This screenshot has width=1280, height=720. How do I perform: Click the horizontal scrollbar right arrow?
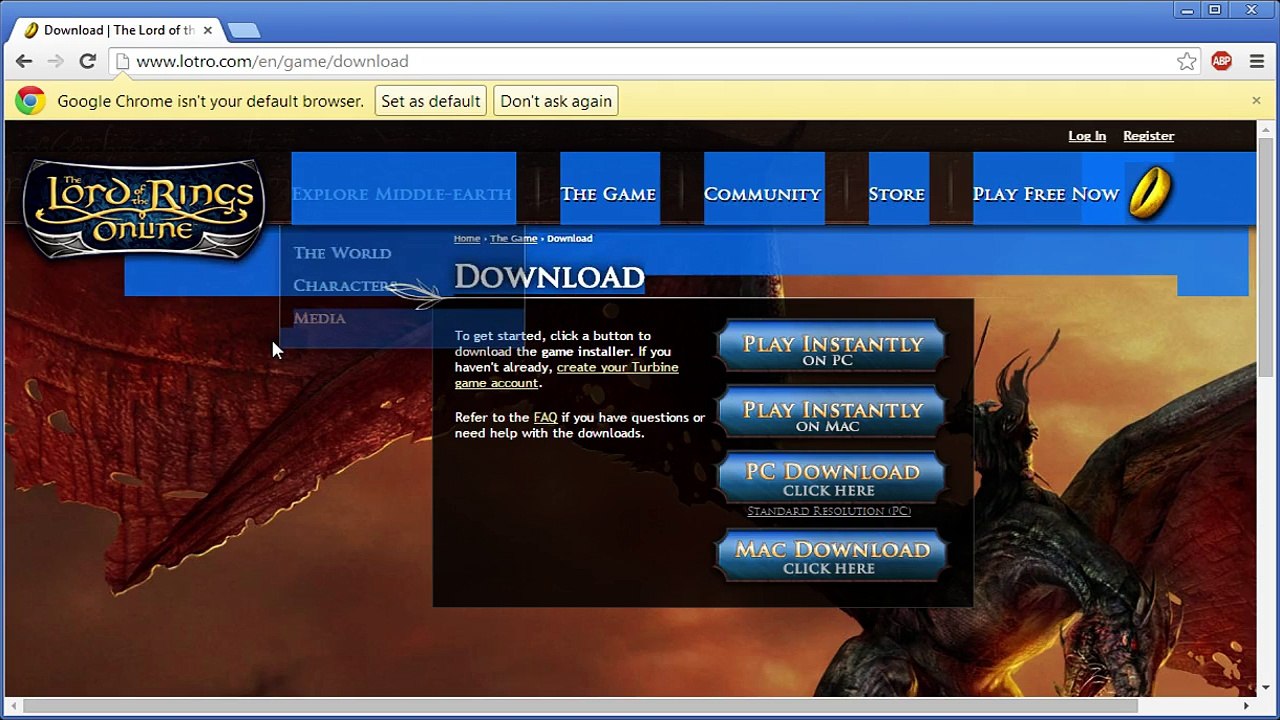click(x=1246, y=706)
